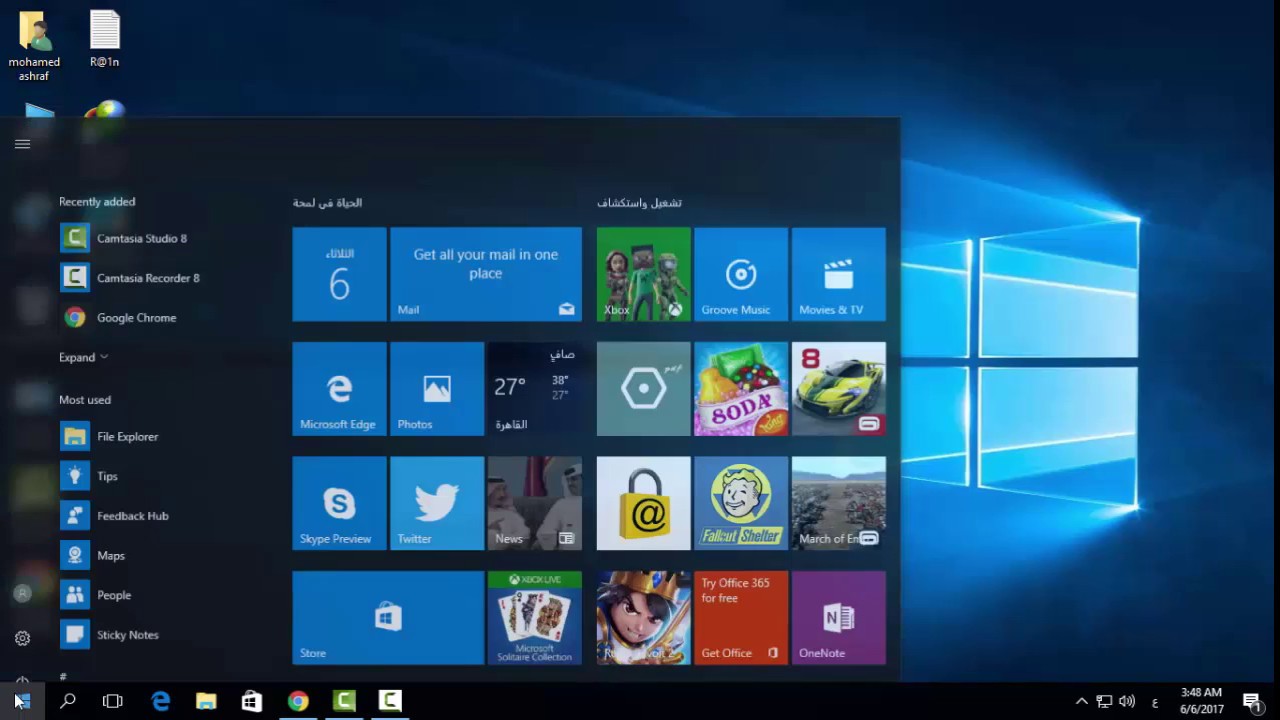
Task: Open the Groove Music tile
Action: (x=741, y=274)
